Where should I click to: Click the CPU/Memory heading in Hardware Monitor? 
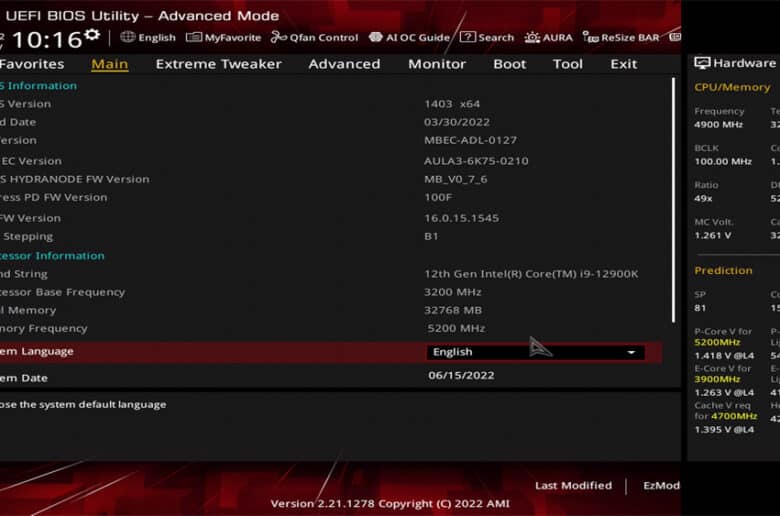pos(732,87)
